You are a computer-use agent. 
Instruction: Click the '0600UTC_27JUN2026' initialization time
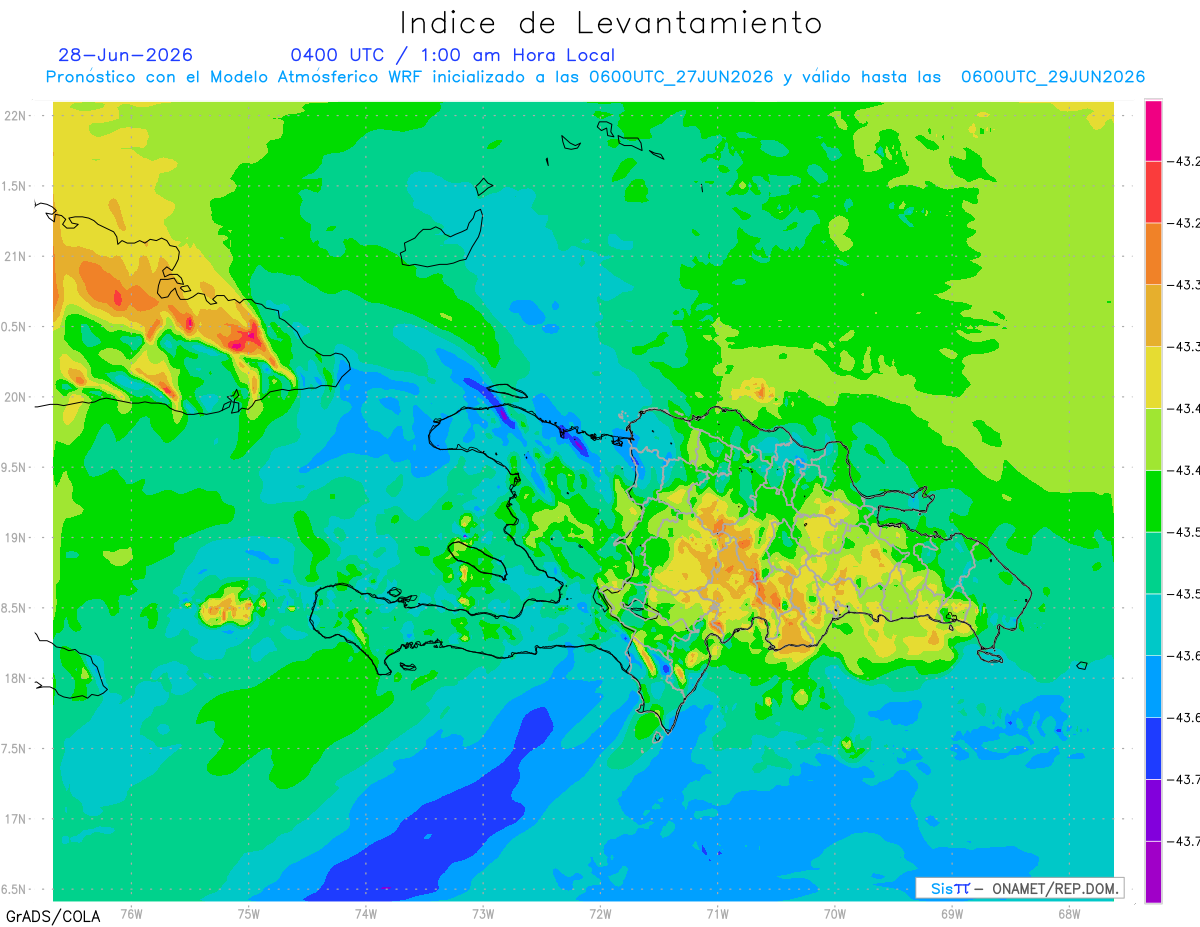point(681,77)
